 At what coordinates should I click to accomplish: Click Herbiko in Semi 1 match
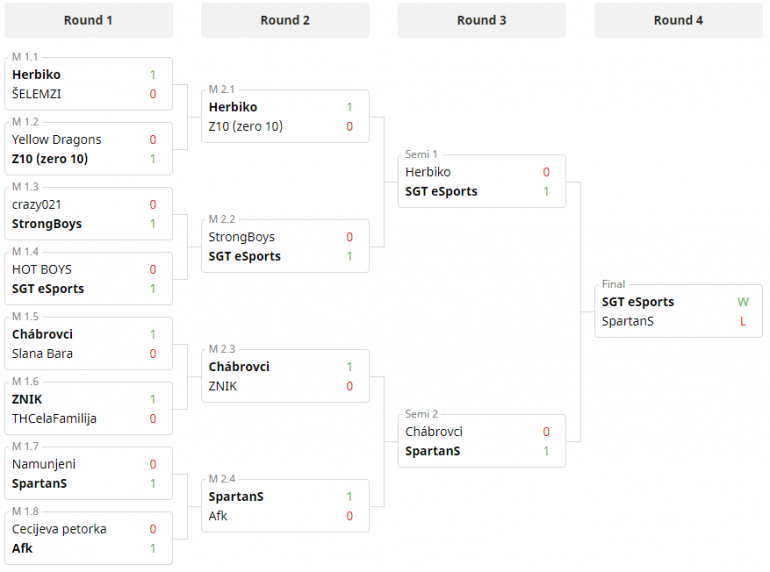pyautogui.click(x=428, y=173)
